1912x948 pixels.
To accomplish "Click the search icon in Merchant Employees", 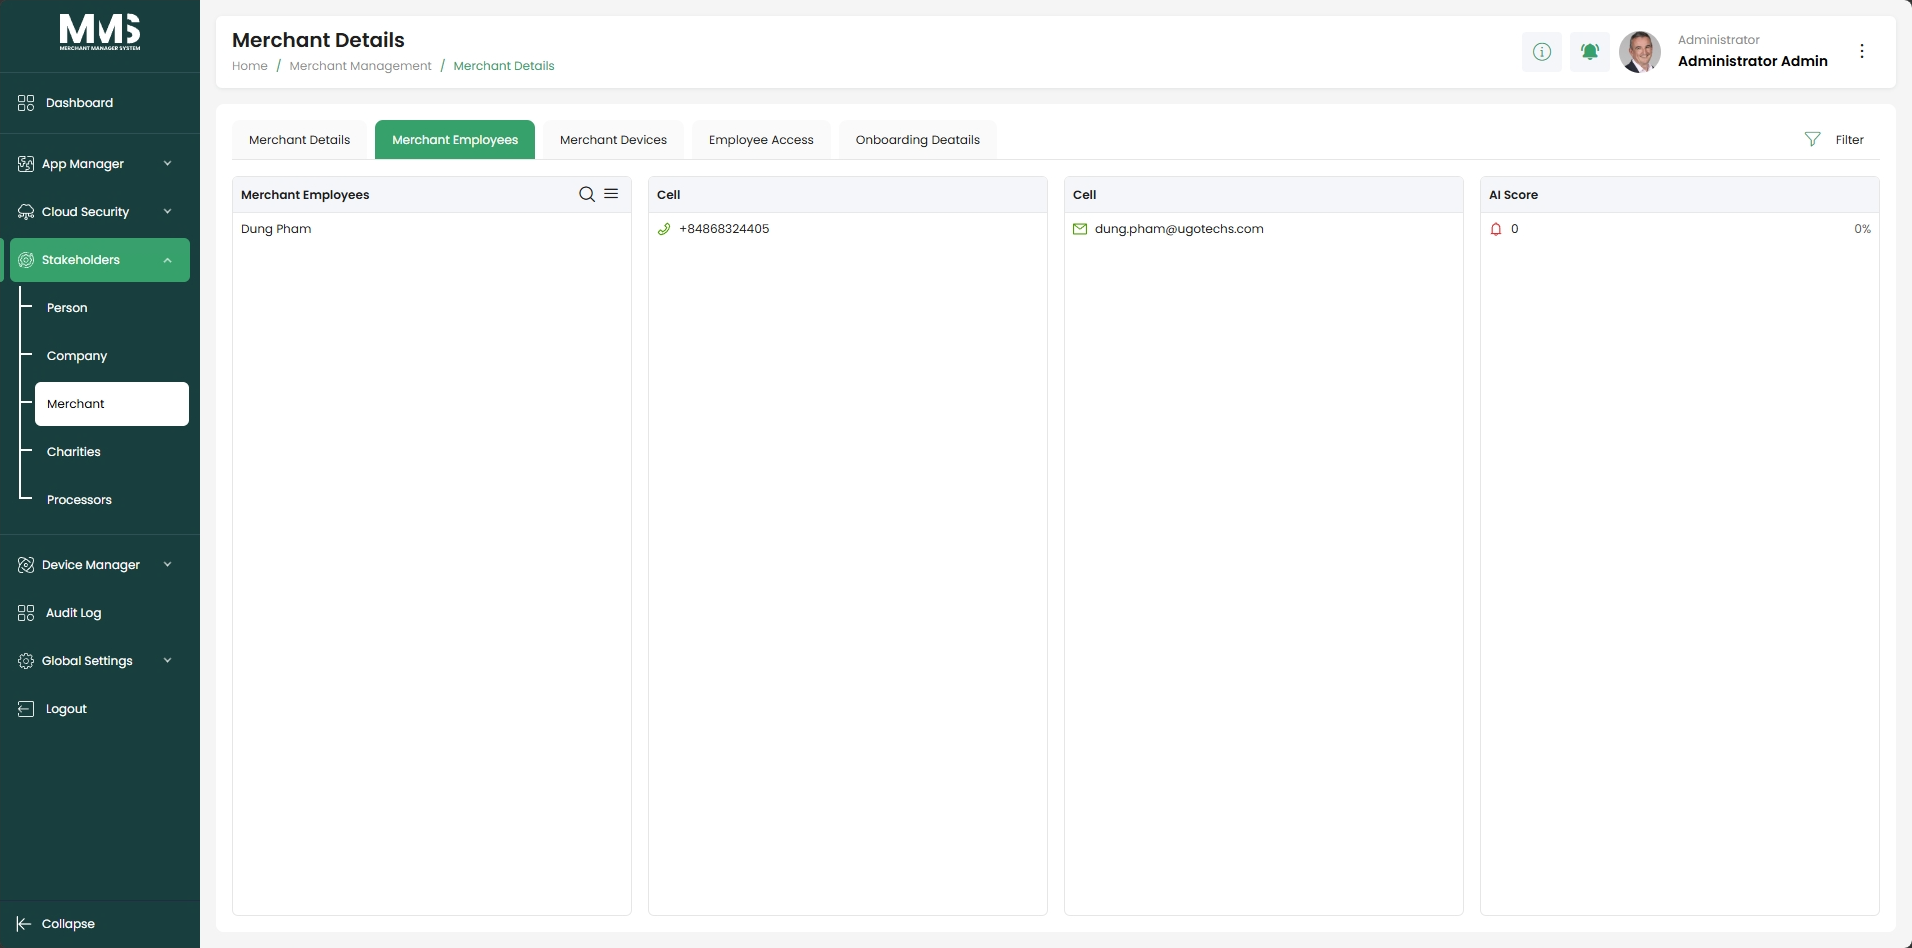I will (587, 194).
